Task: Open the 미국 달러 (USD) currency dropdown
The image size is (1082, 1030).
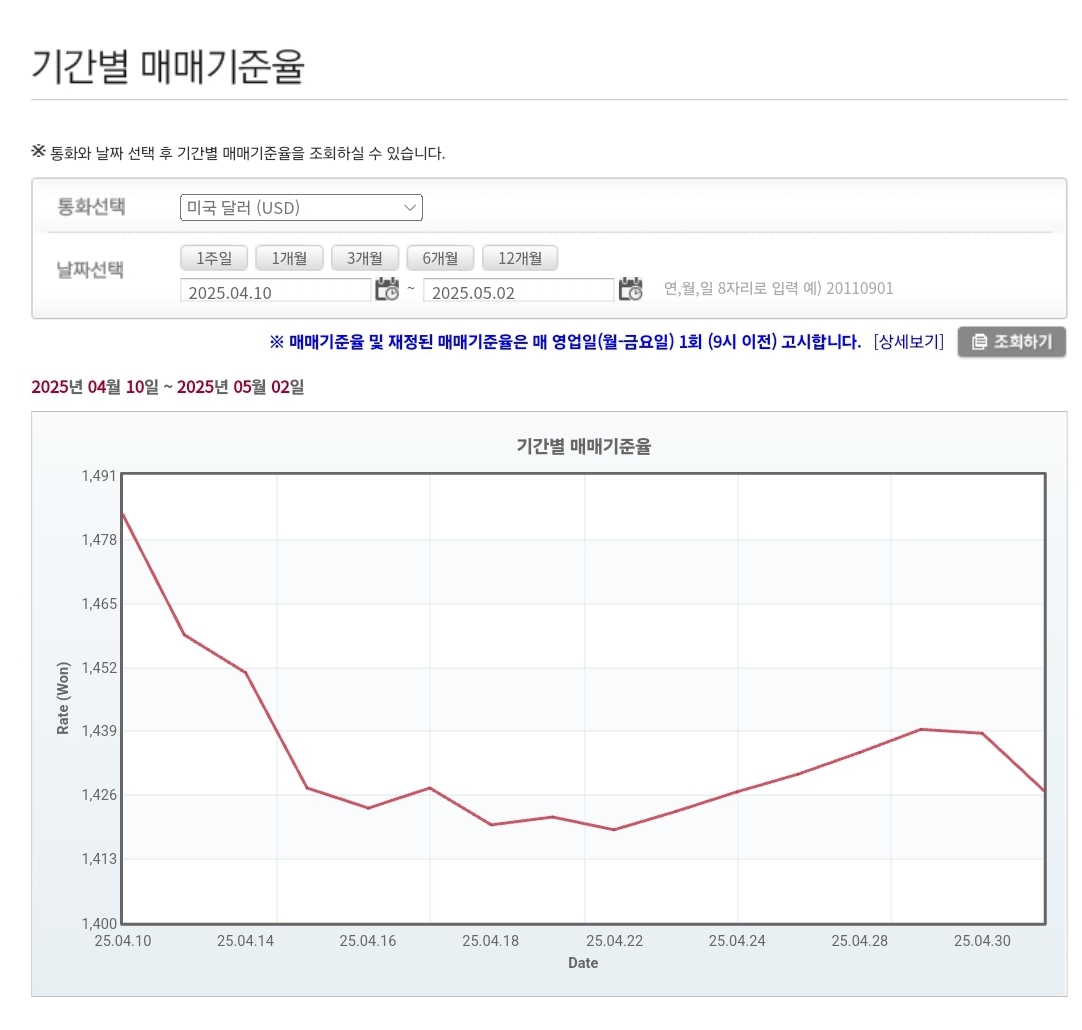Action: 301,208
